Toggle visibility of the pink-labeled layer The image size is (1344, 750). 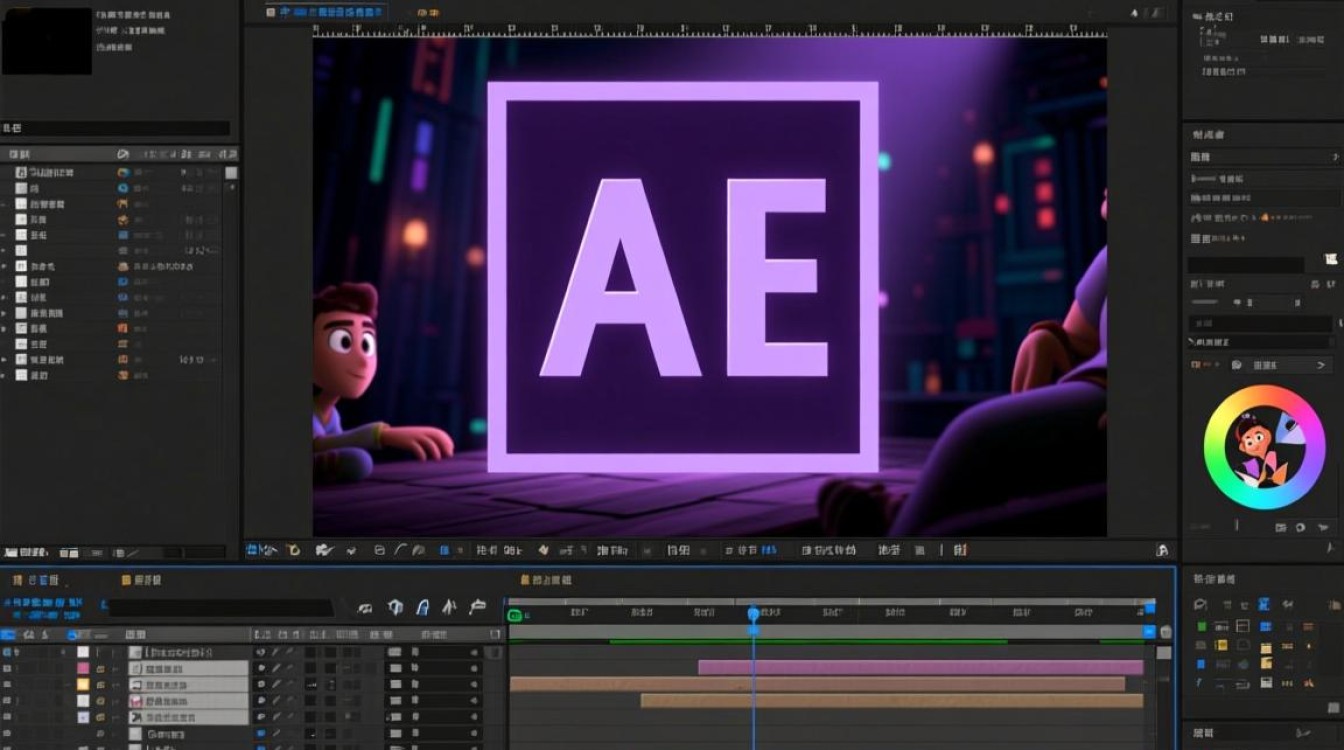pos(7,668)
